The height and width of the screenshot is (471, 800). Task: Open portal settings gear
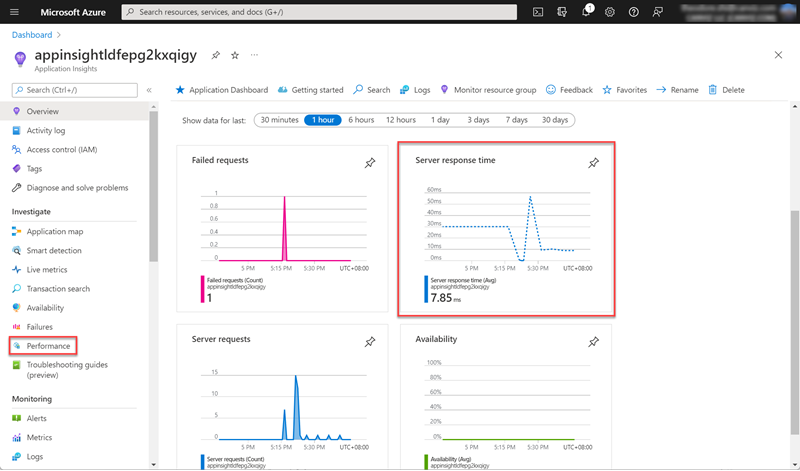tap(610, 12)
